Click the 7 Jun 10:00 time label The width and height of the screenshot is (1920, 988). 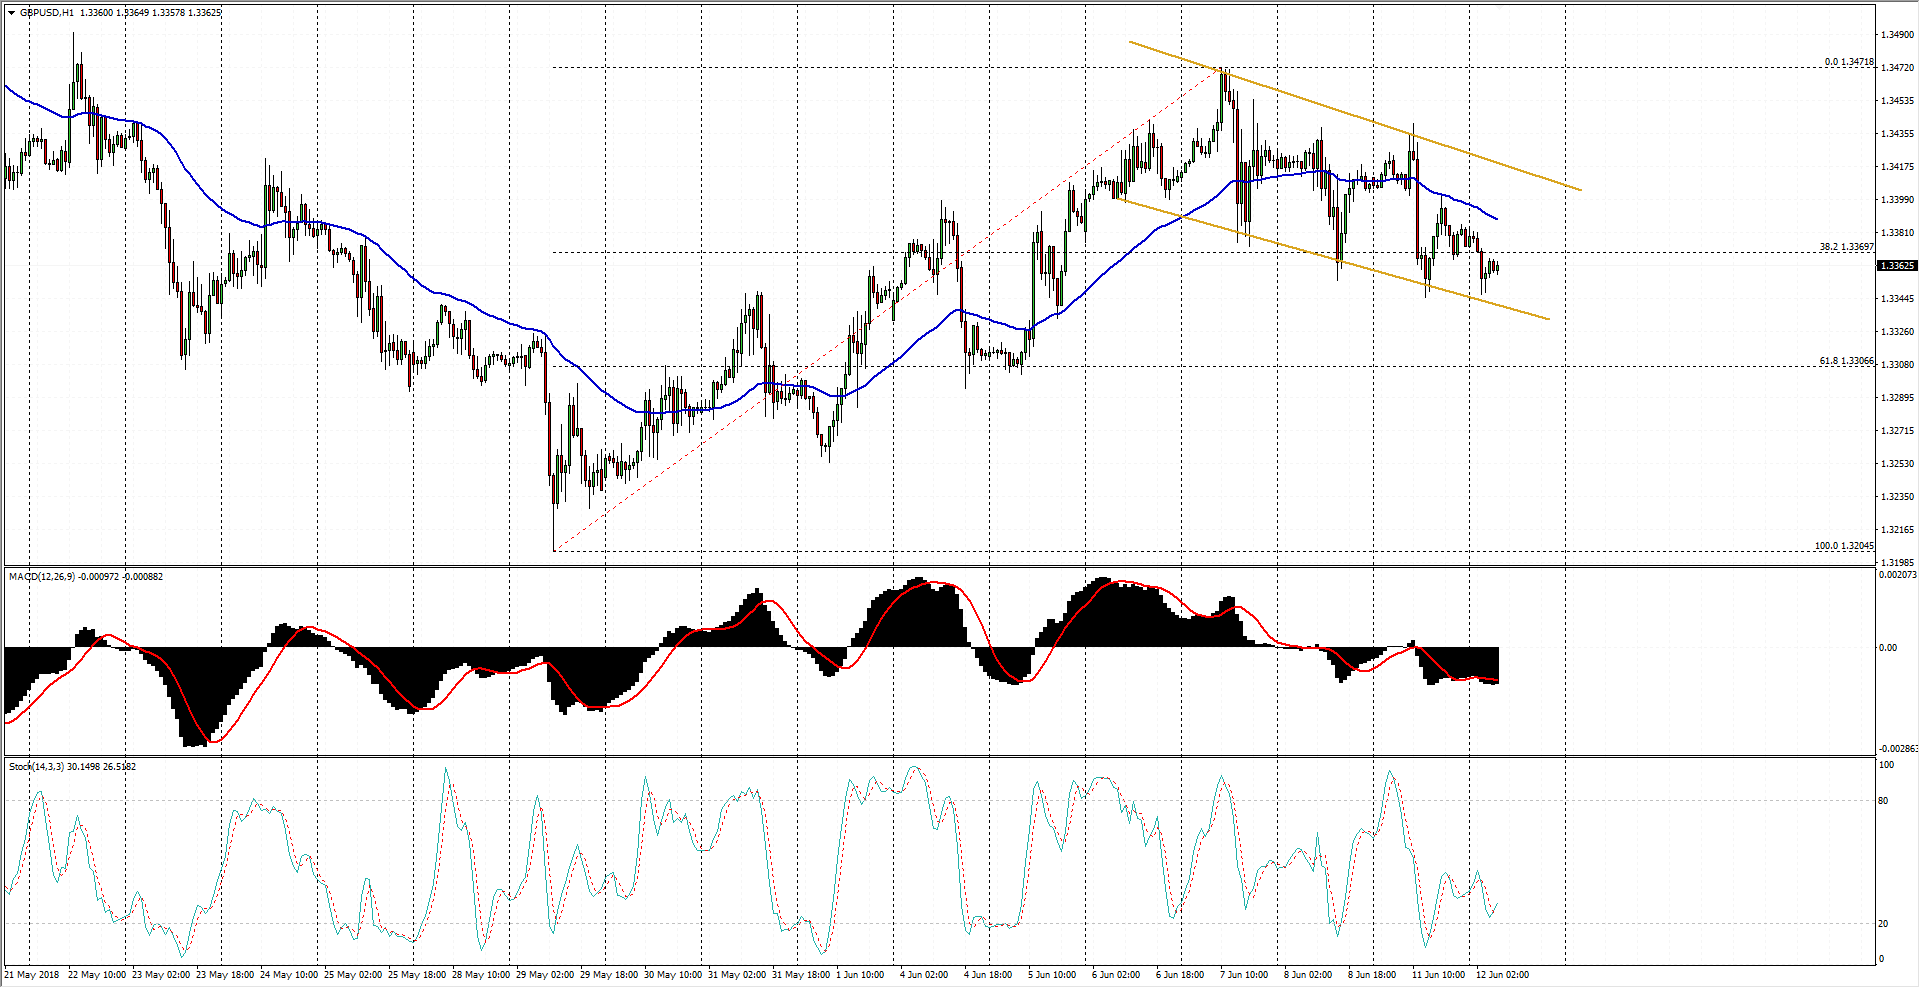pos(1244,974)
